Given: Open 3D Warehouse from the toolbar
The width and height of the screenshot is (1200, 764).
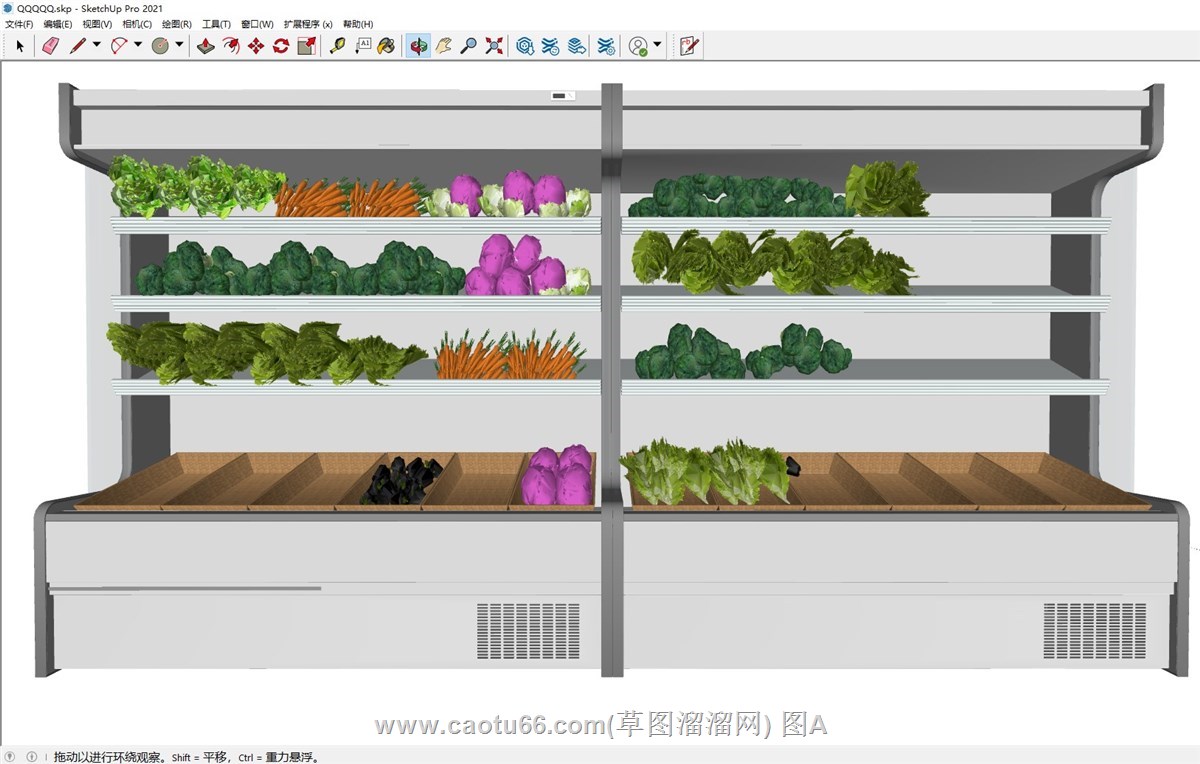Looking at the screenshot, I should click(x=525, y=46).
